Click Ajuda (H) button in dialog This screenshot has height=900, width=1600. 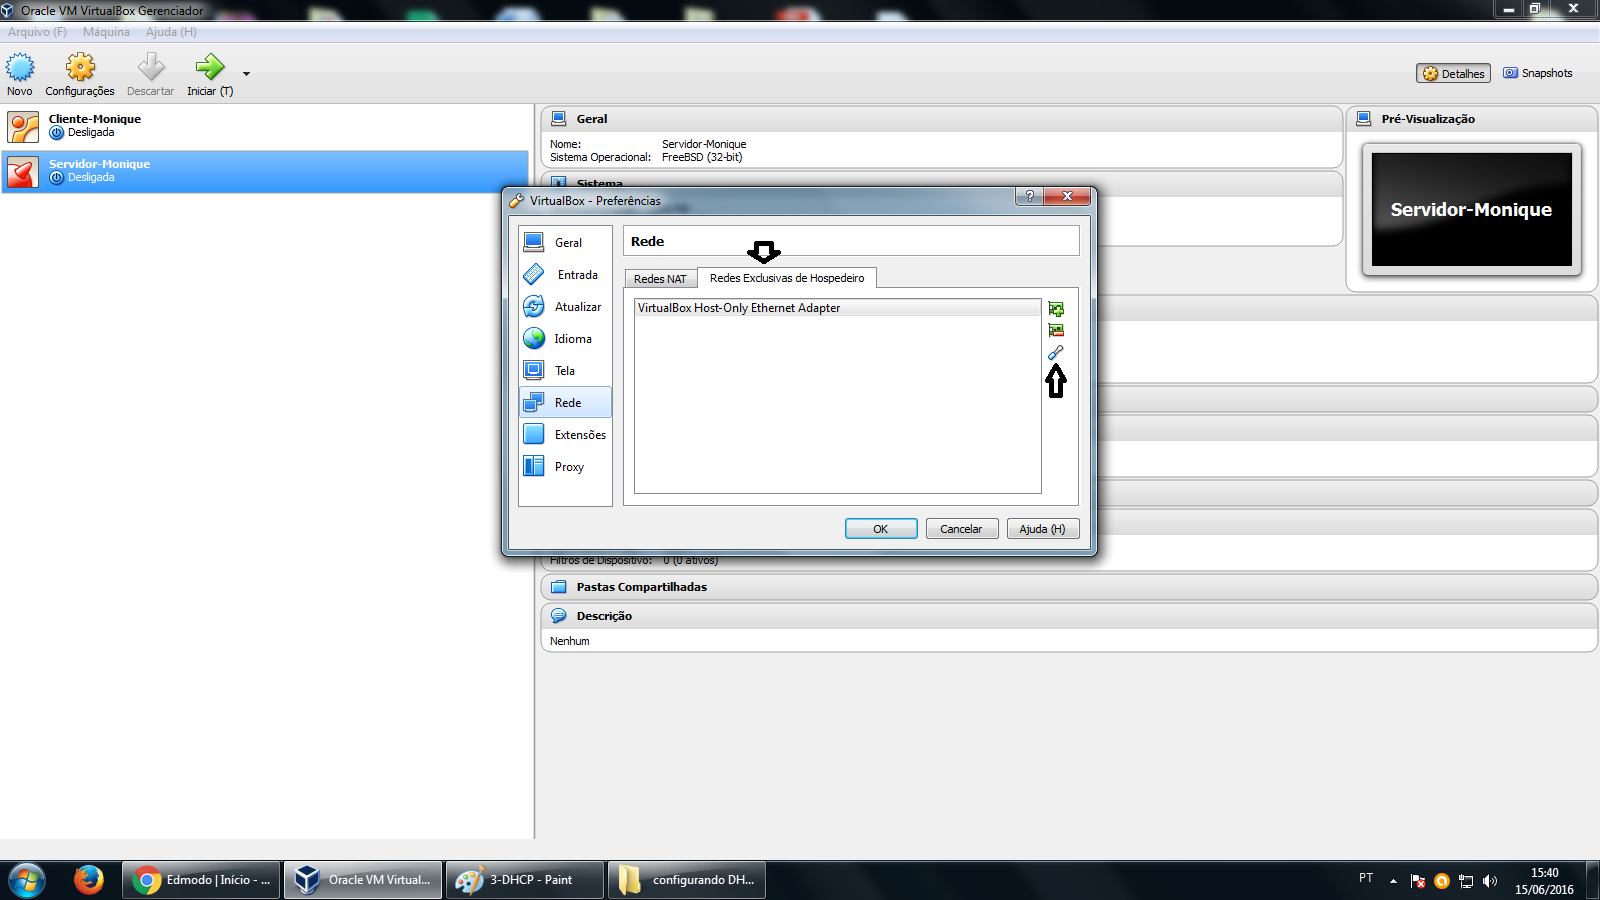pyautogui.click(x=1043, y=529)
